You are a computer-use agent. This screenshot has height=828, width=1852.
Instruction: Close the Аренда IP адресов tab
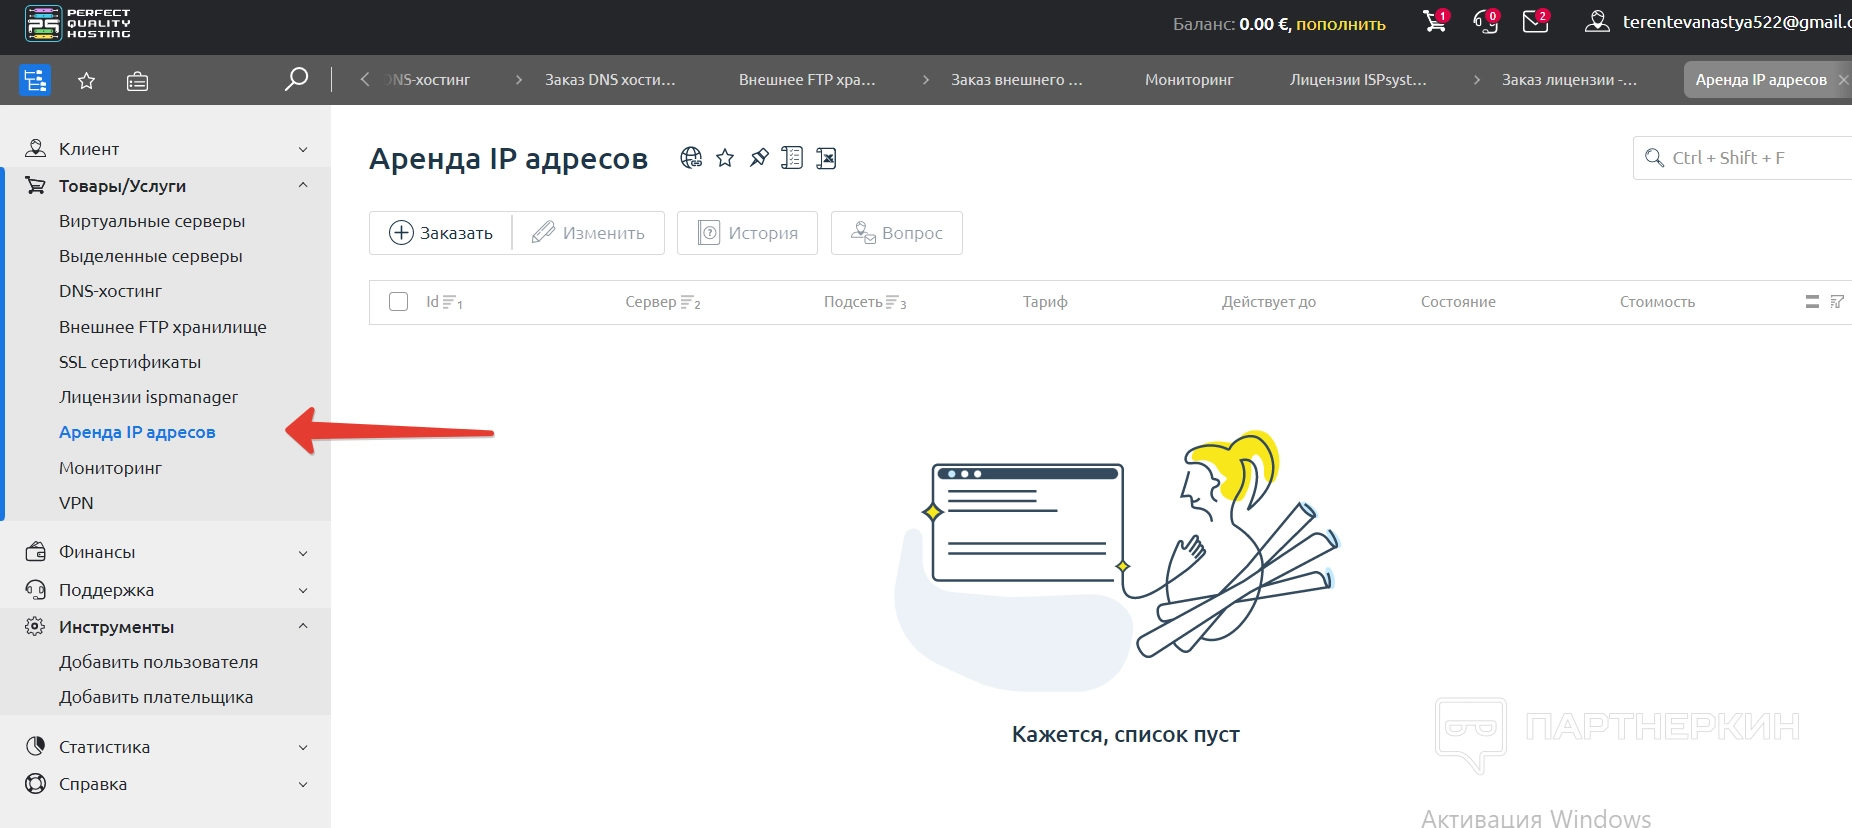[1843, 79]
